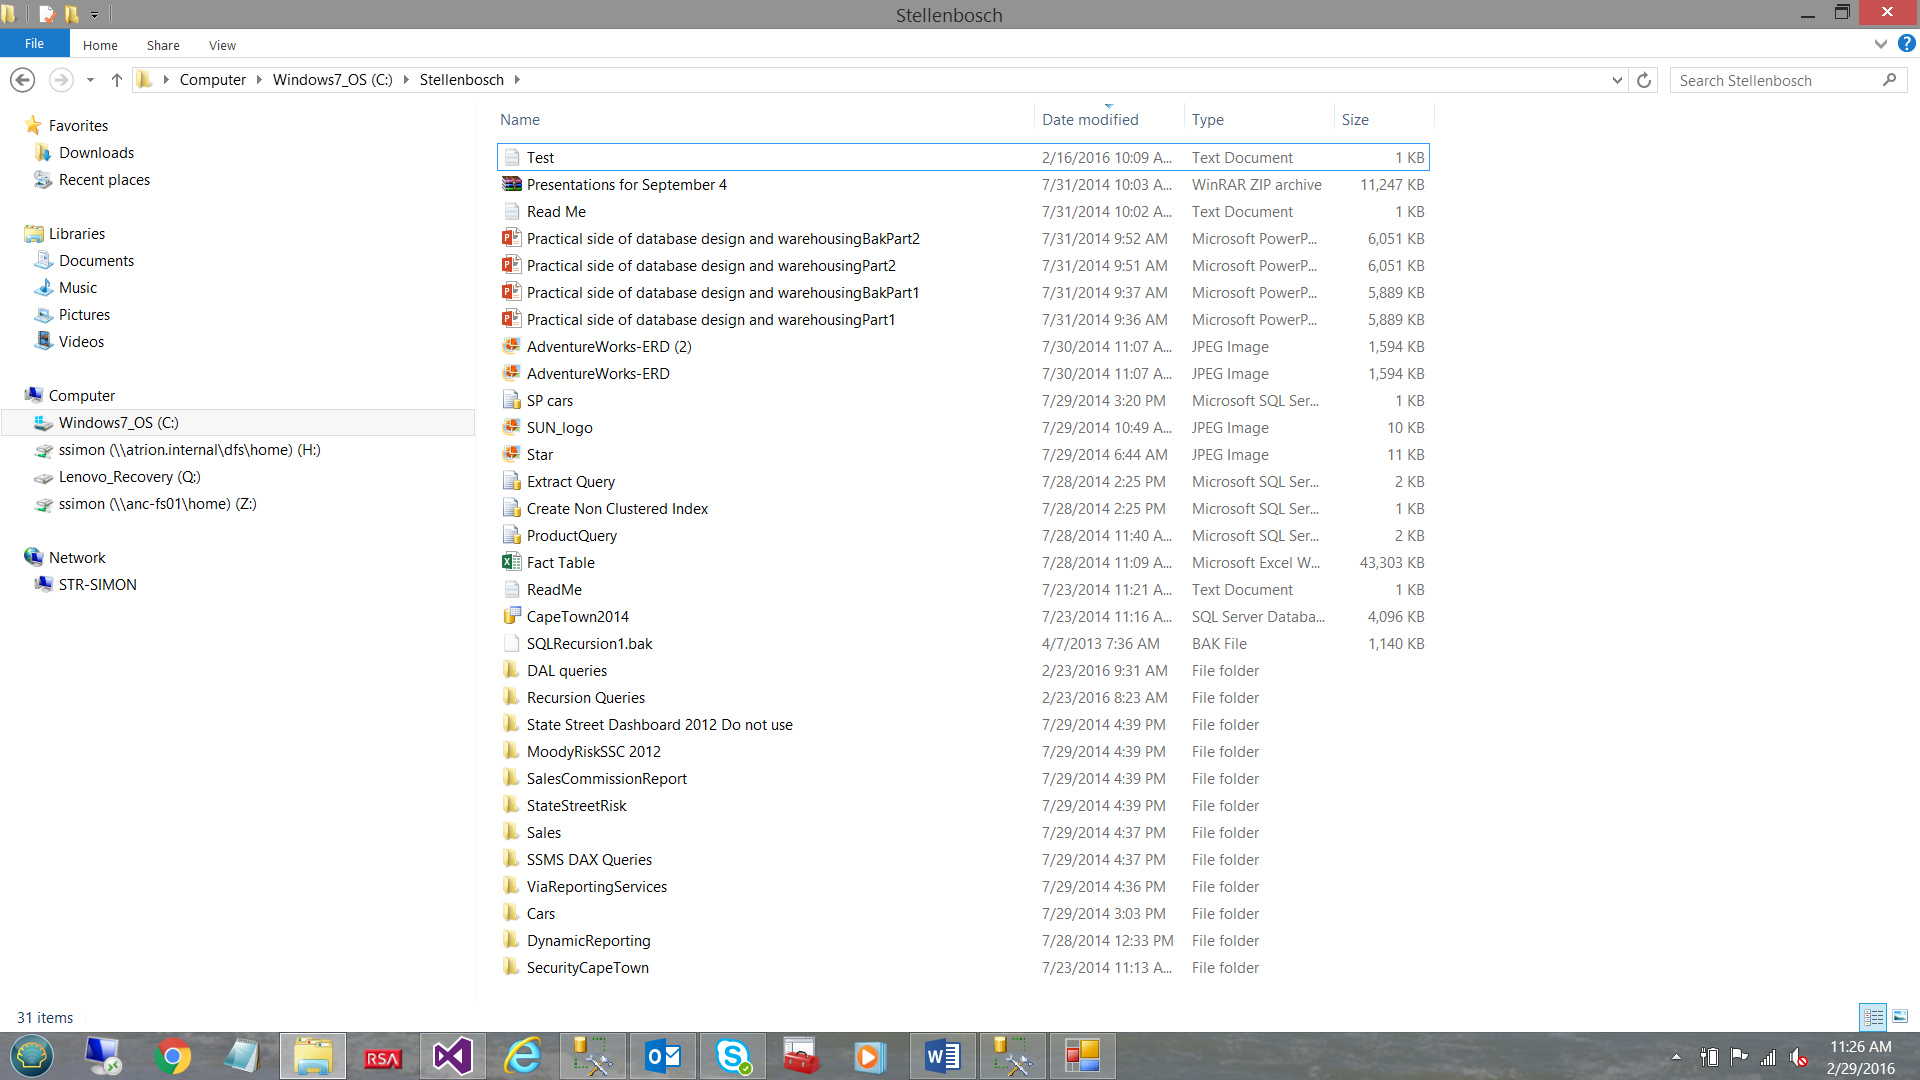Launch Visual Studio from the taskbar
Screen dimensions: 1920x1080
pos(452,1056)
